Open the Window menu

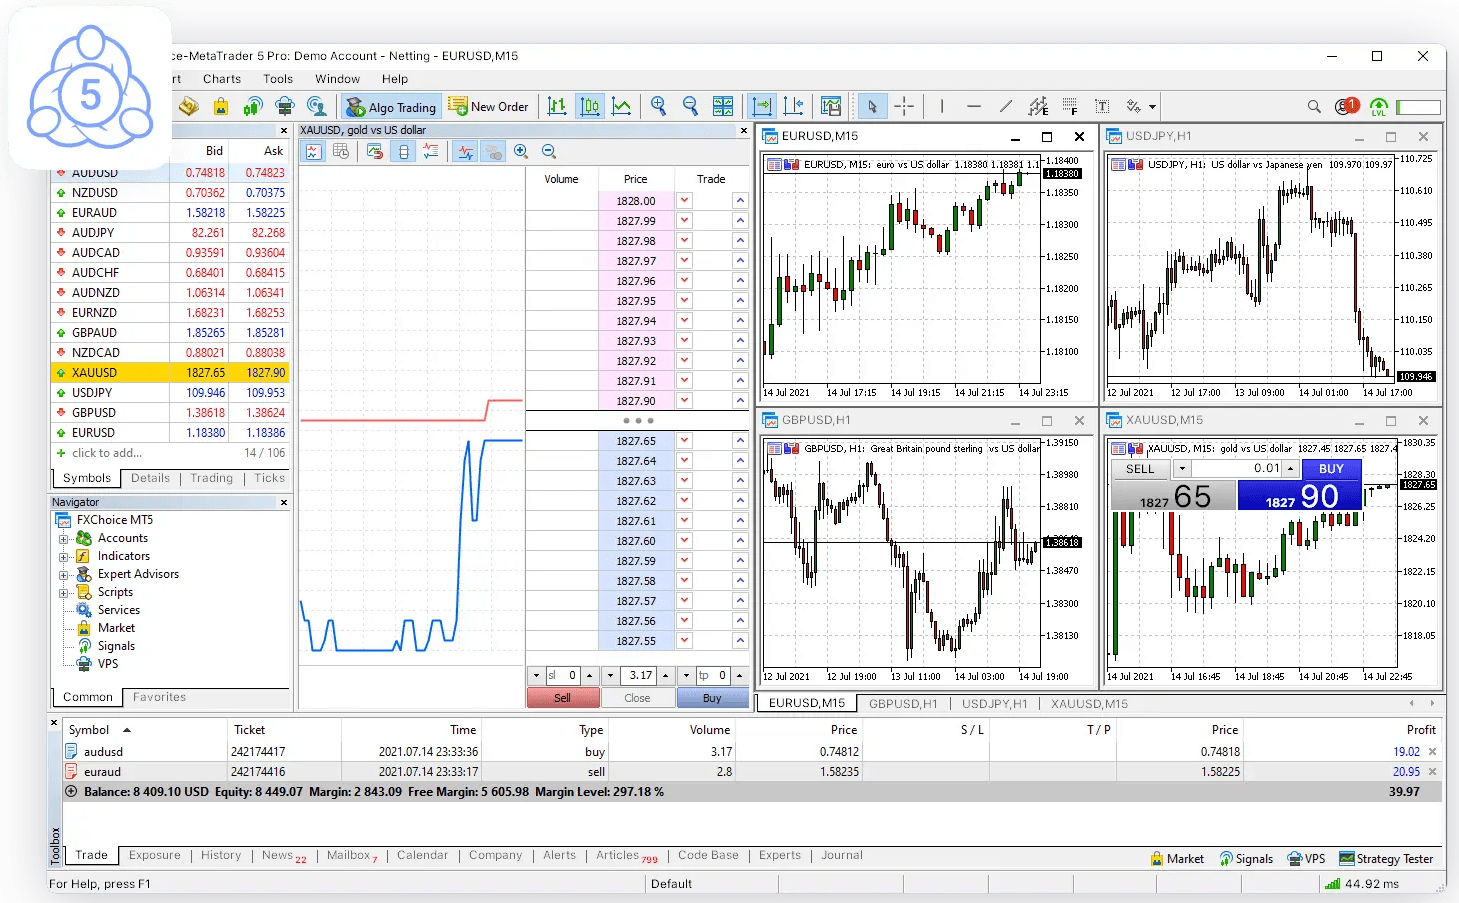tap(338, 79)
